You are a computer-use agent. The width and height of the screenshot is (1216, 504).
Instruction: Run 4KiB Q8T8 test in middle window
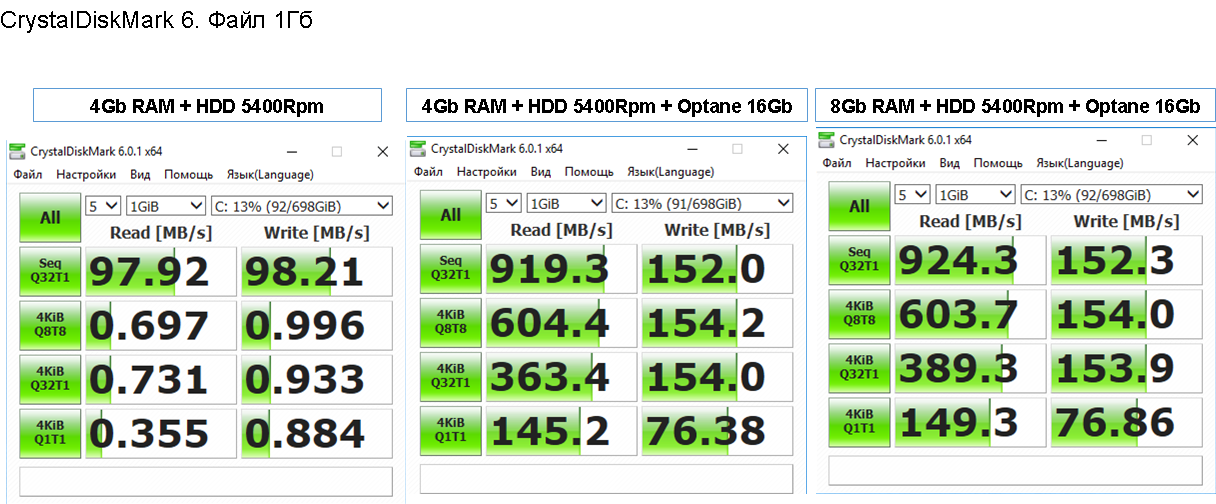pyautogui.click(x=450, y=322)
